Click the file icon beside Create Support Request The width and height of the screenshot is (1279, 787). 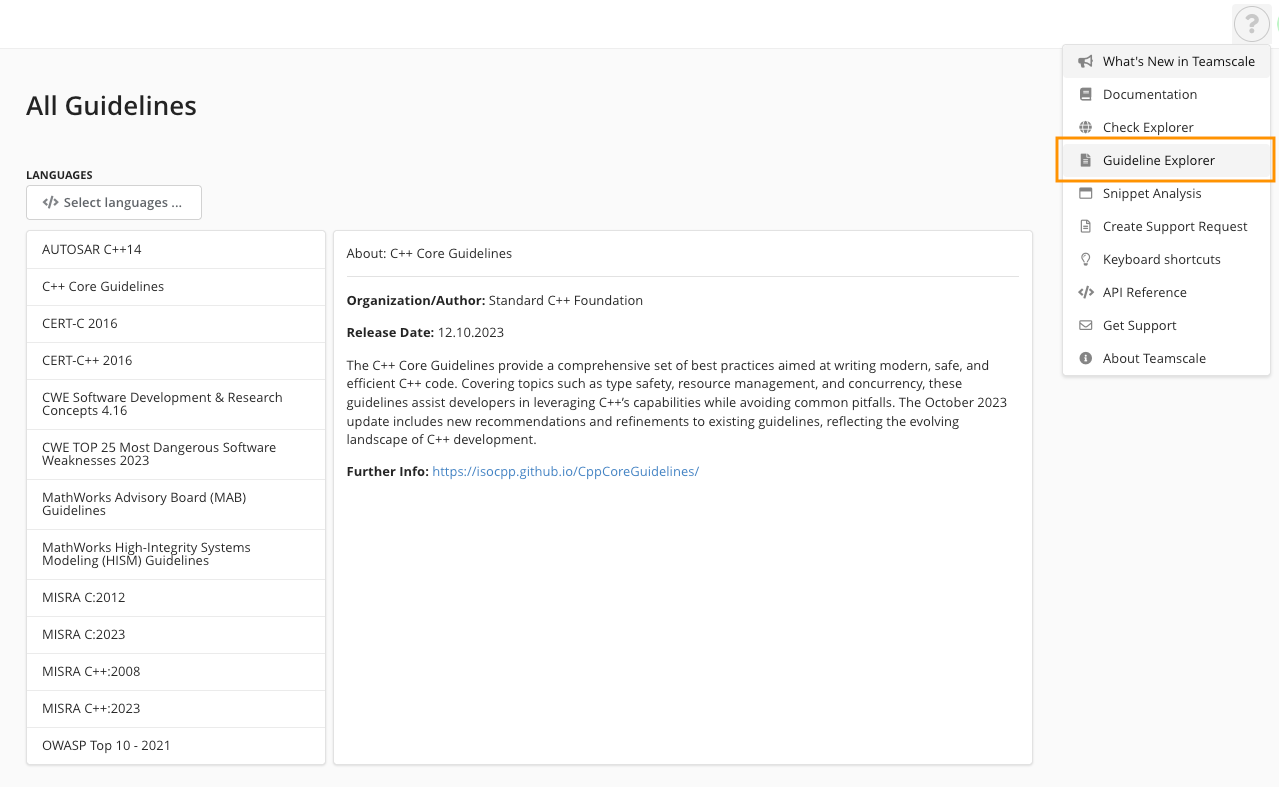[1085, 226]
